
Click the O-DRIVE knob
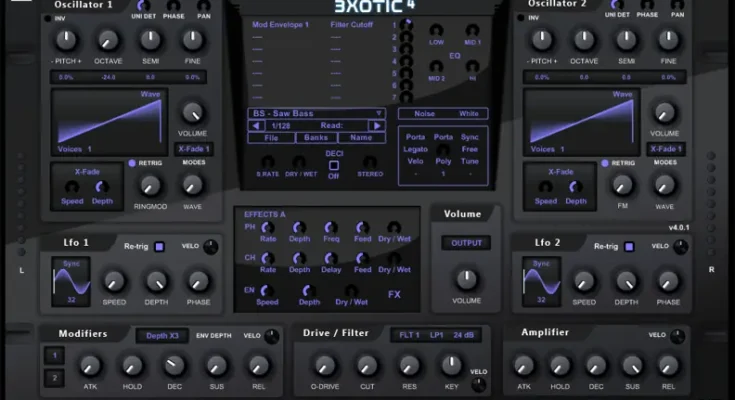coord(325,366)
